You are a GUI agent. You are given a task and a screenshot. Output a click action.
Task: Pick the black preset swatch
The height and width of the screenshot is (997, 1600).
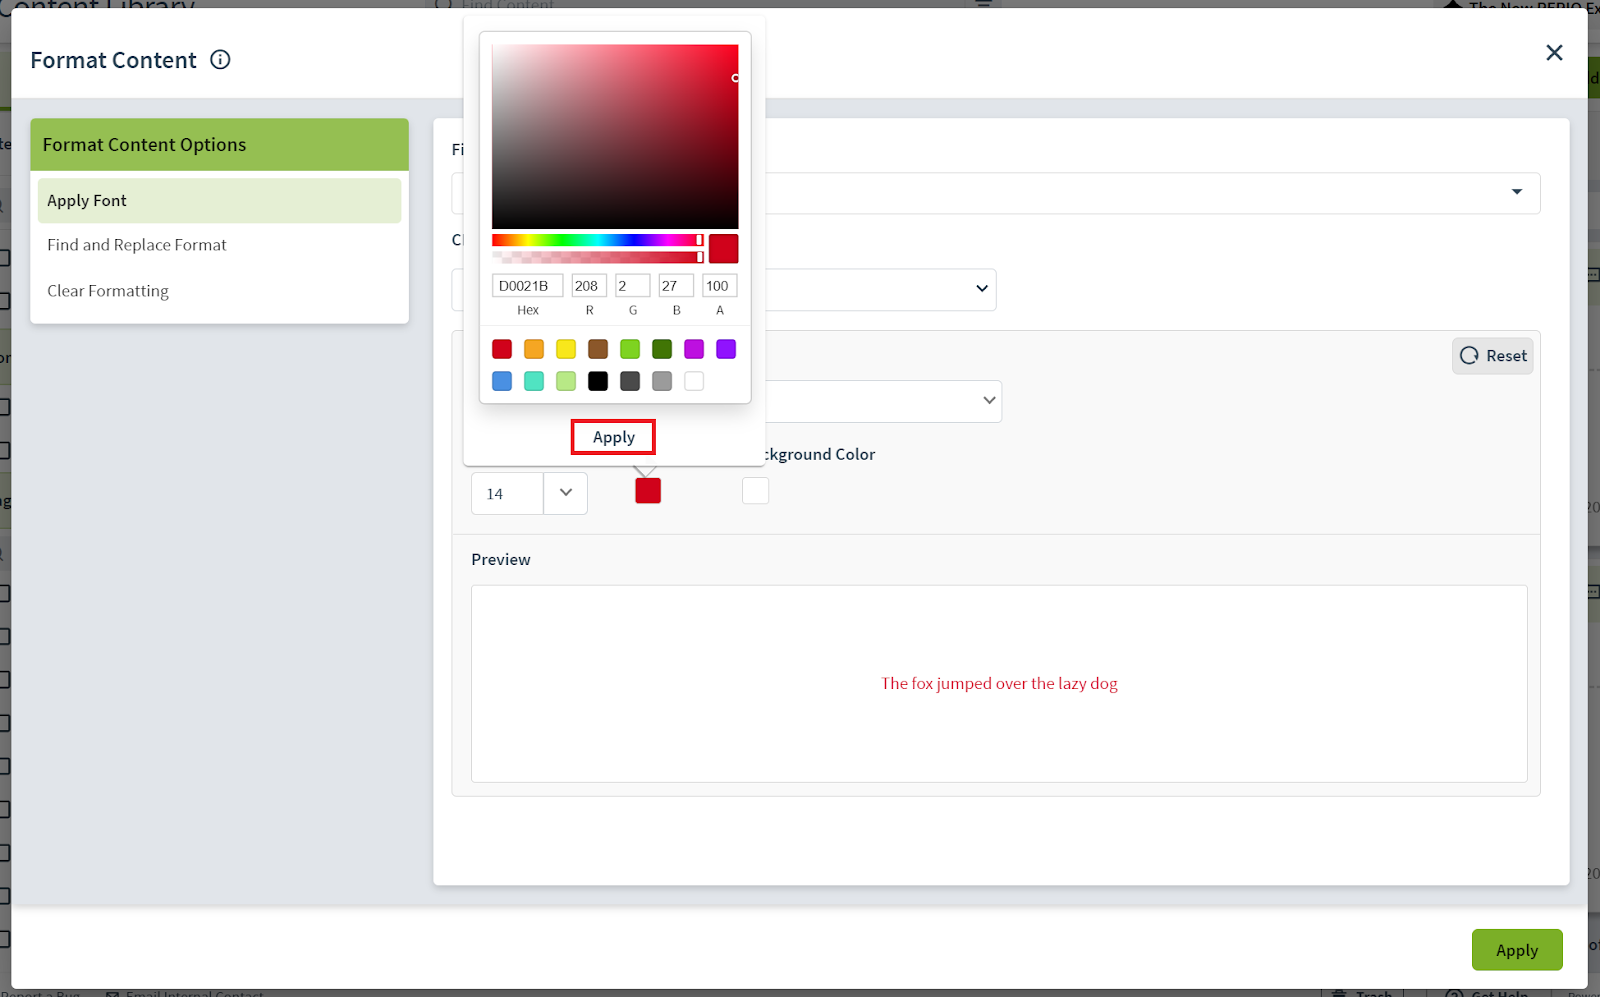(x=598, y=381)
